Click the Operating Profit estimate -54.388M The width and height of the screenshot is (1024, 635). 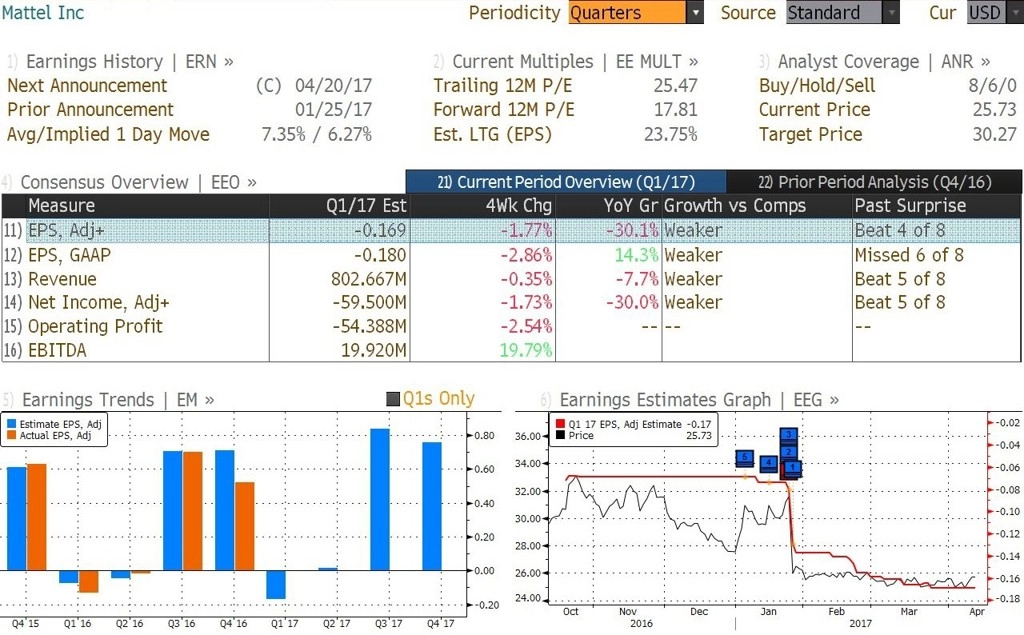coord(370,326)
